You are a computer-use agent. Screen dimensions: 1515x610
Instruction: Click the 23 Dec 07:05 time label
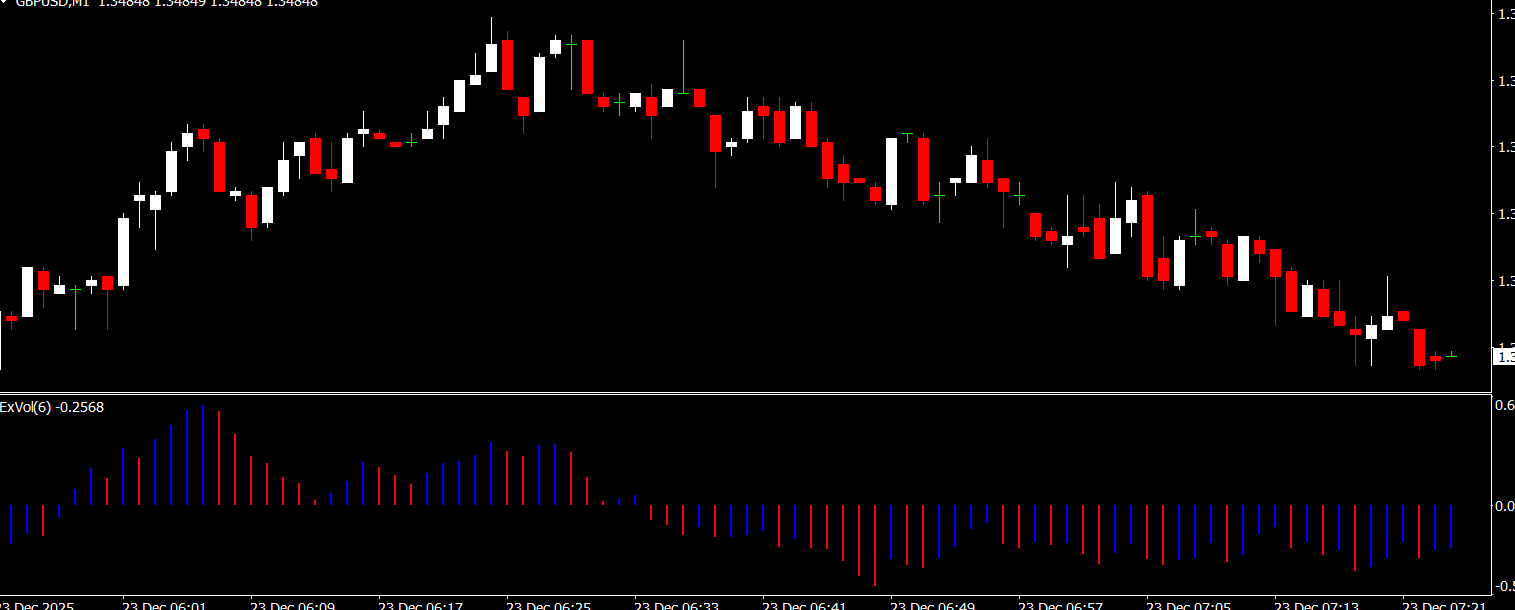1188,604
